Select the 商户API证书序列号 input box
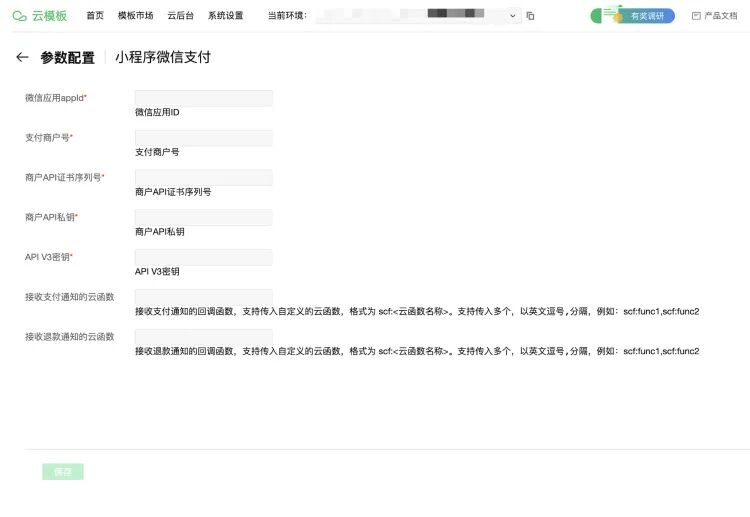Viewport: 750px width, 517px height. tap(204, 177)
